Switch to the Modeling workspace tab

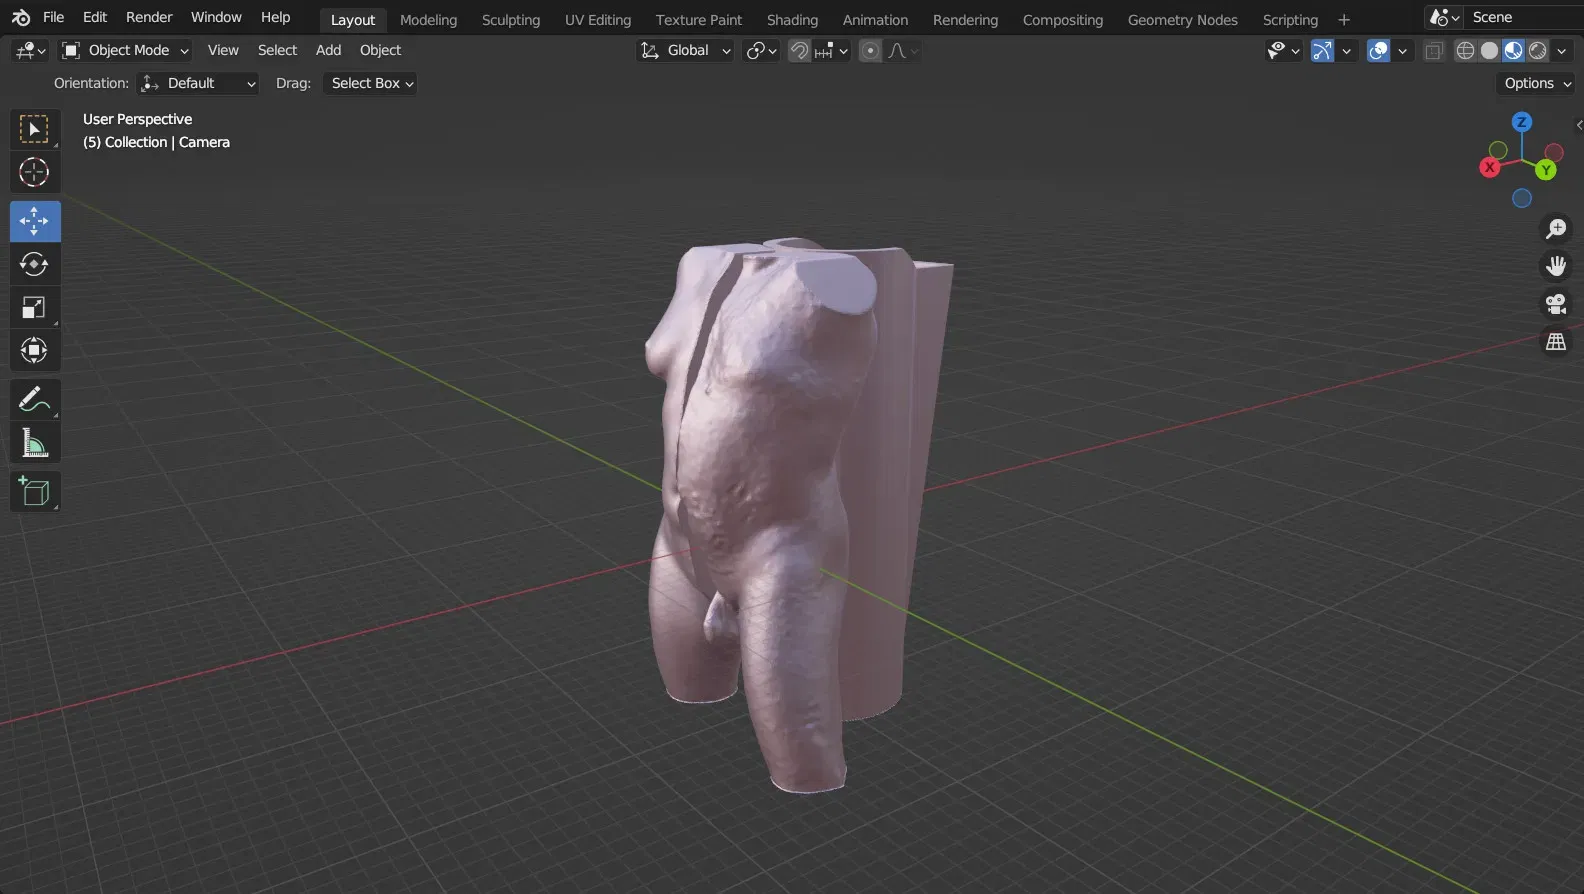(x=428, y=20)
